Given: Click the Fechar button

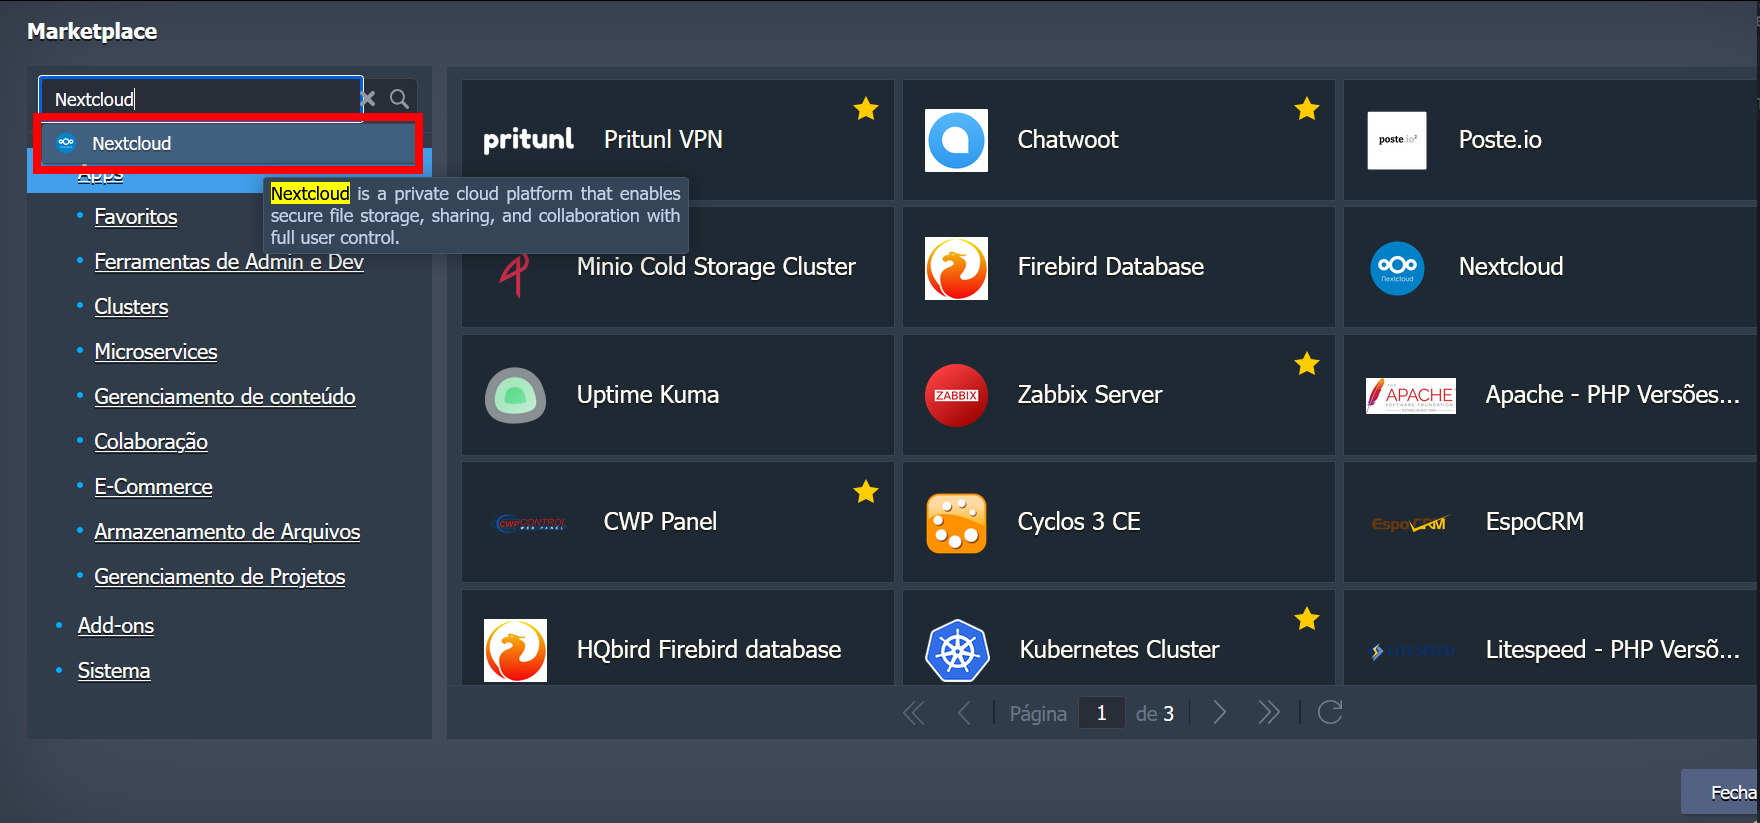Looking at the screenshot, I should pyautogui.click(x=1720, y=792).
